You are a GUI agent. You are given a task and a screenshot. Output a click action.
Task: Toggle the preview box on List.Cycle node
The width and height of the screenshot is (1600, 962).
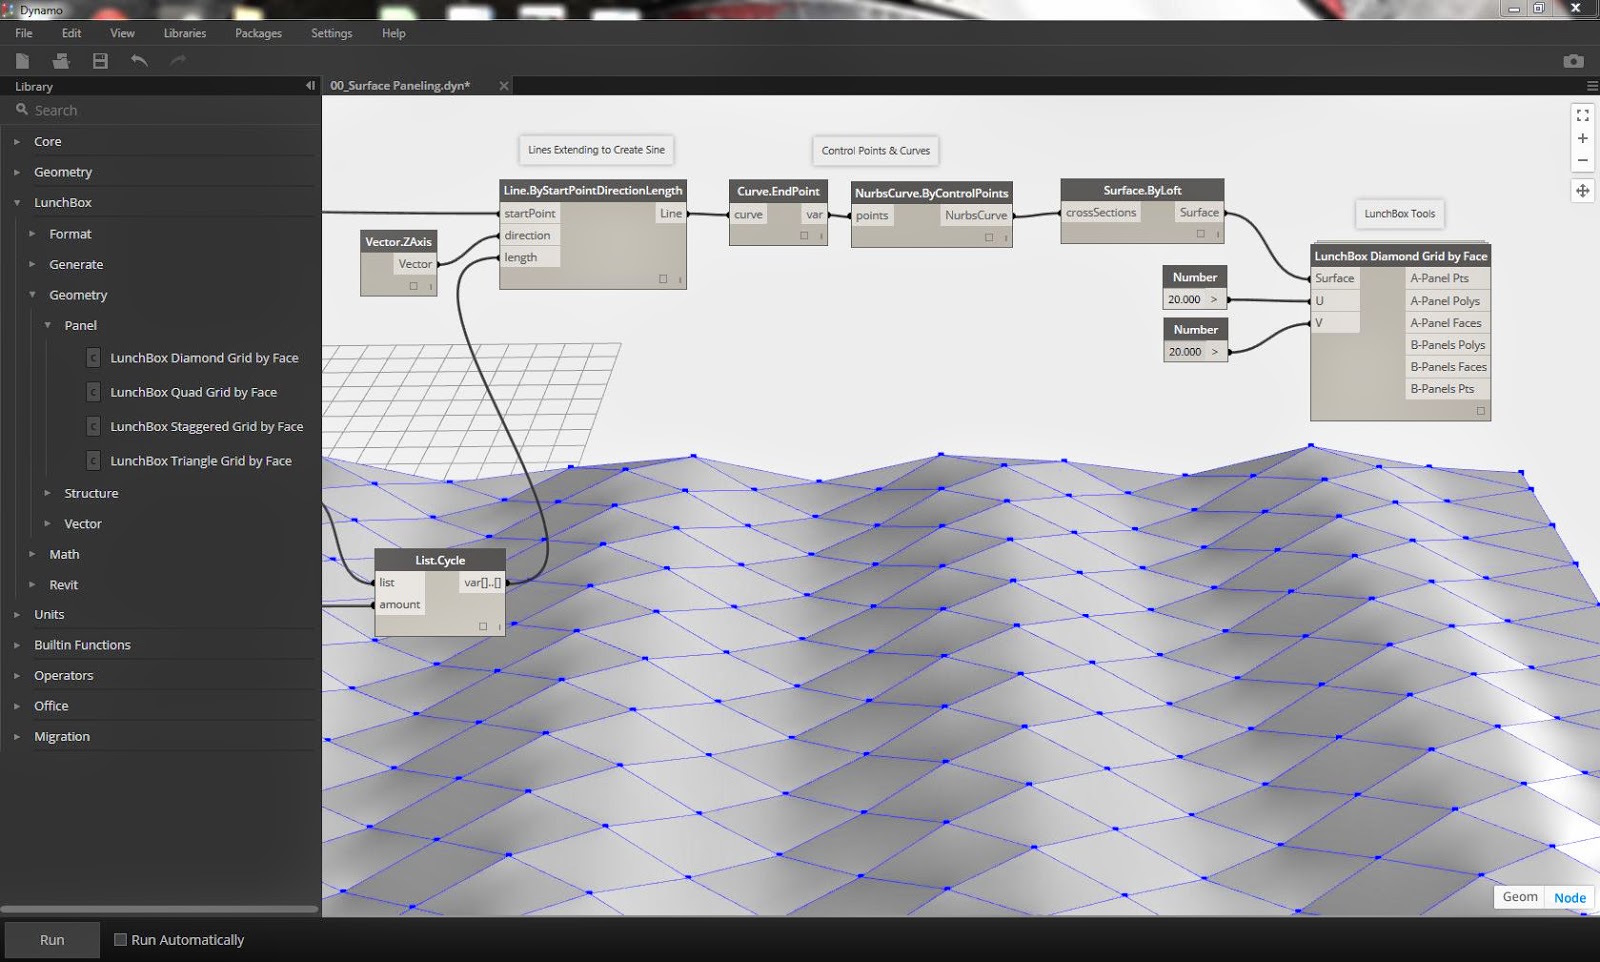[483, 626]
